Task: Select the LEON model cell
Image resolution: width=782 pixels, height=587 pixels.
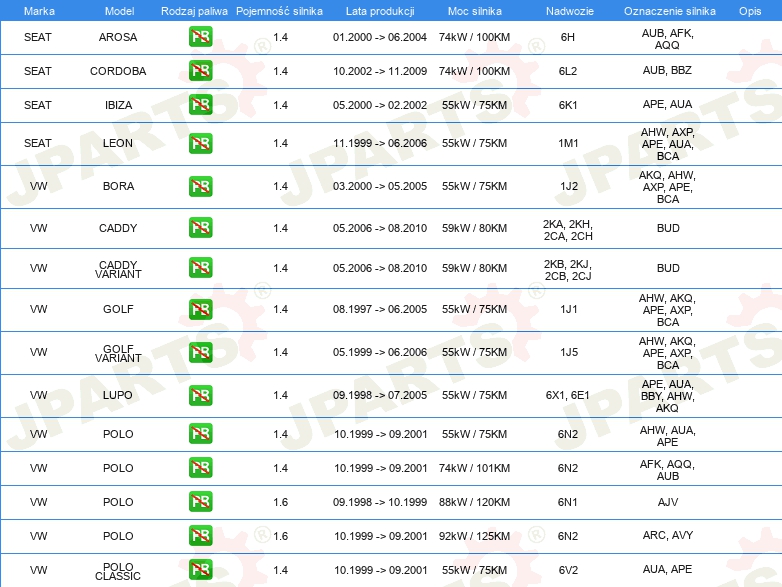Action: click(x=118, y=143)
